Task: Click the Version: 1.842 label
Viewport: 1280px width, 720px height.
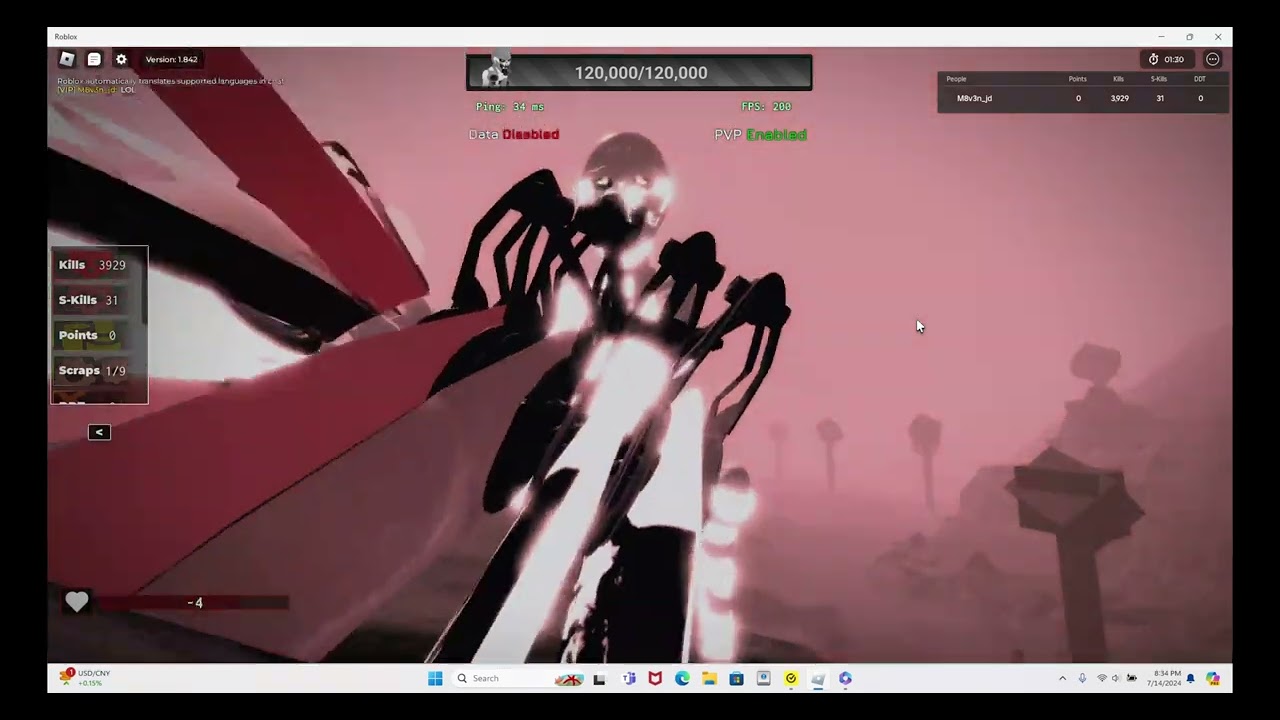Action: pyautogui.click(x=171, y=60)
